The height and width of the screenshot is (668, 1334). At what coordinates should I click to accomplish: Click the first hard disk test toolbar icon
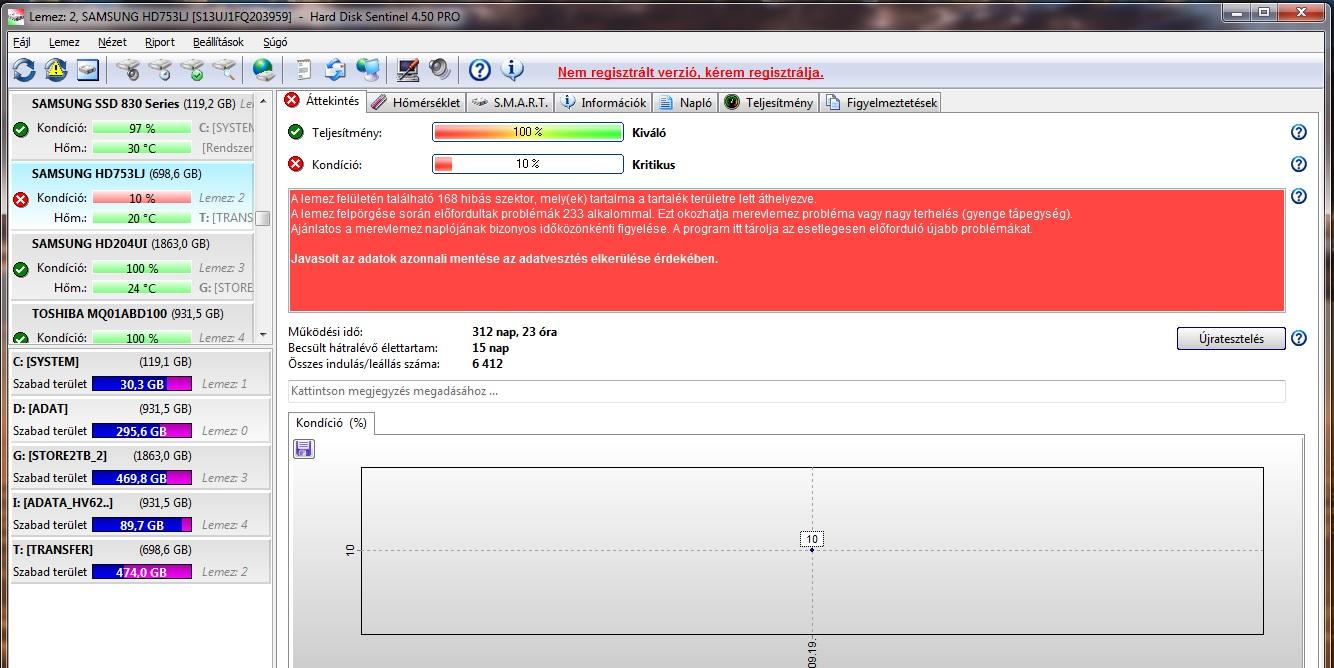coord(128,70)
